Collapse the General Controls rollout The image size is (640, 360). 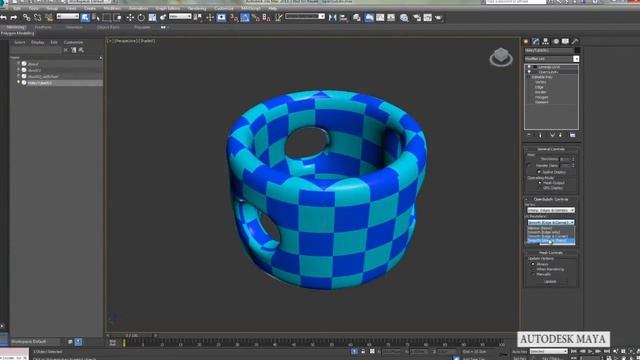[551, 149]
